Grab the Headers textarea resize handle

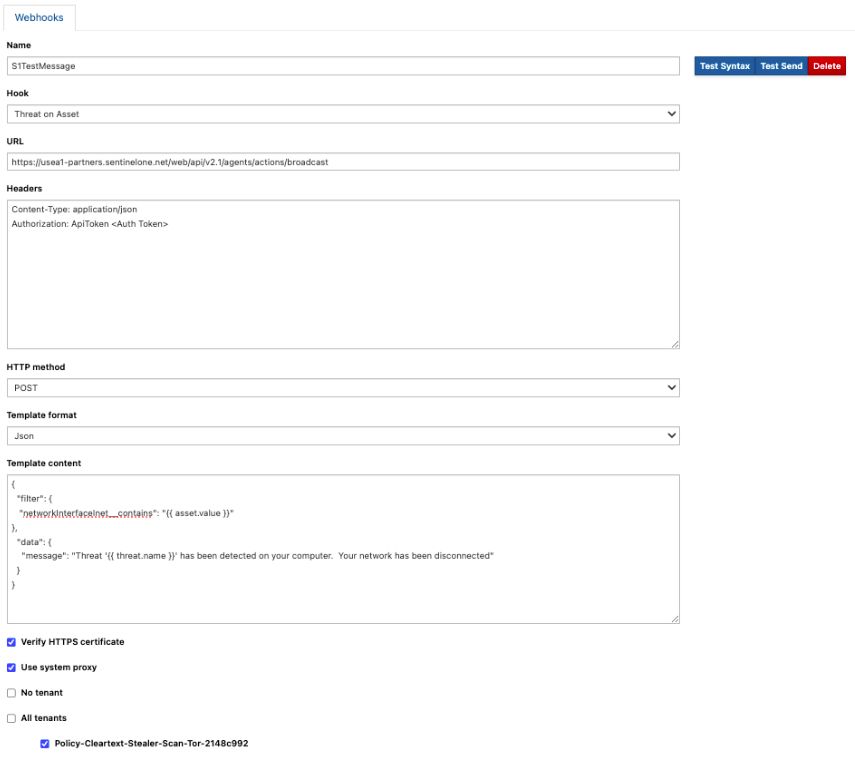pos(675,344)
